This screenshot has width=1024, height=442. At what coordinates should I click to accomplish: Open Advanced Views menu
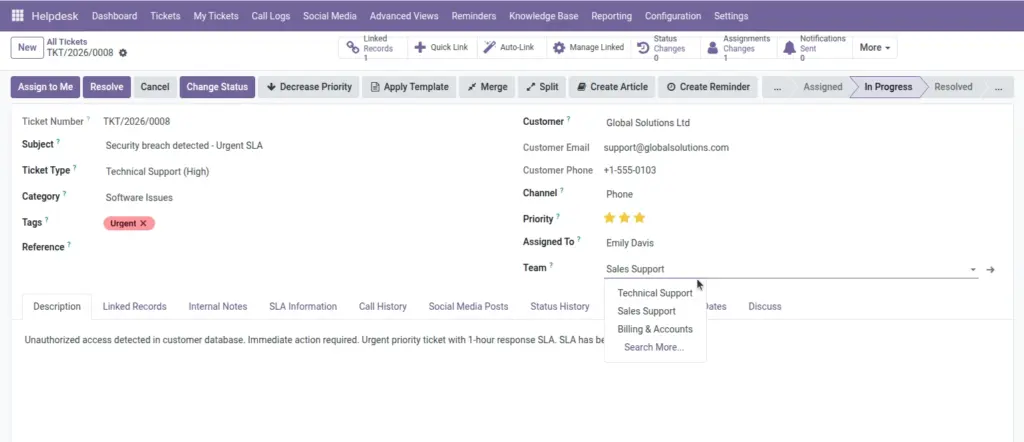tap(404, 16)
